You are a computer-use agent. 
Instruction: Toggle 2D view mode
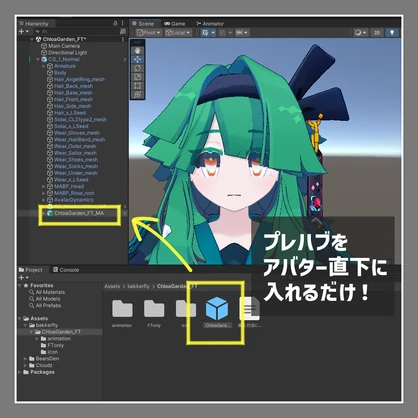point(377,32)
